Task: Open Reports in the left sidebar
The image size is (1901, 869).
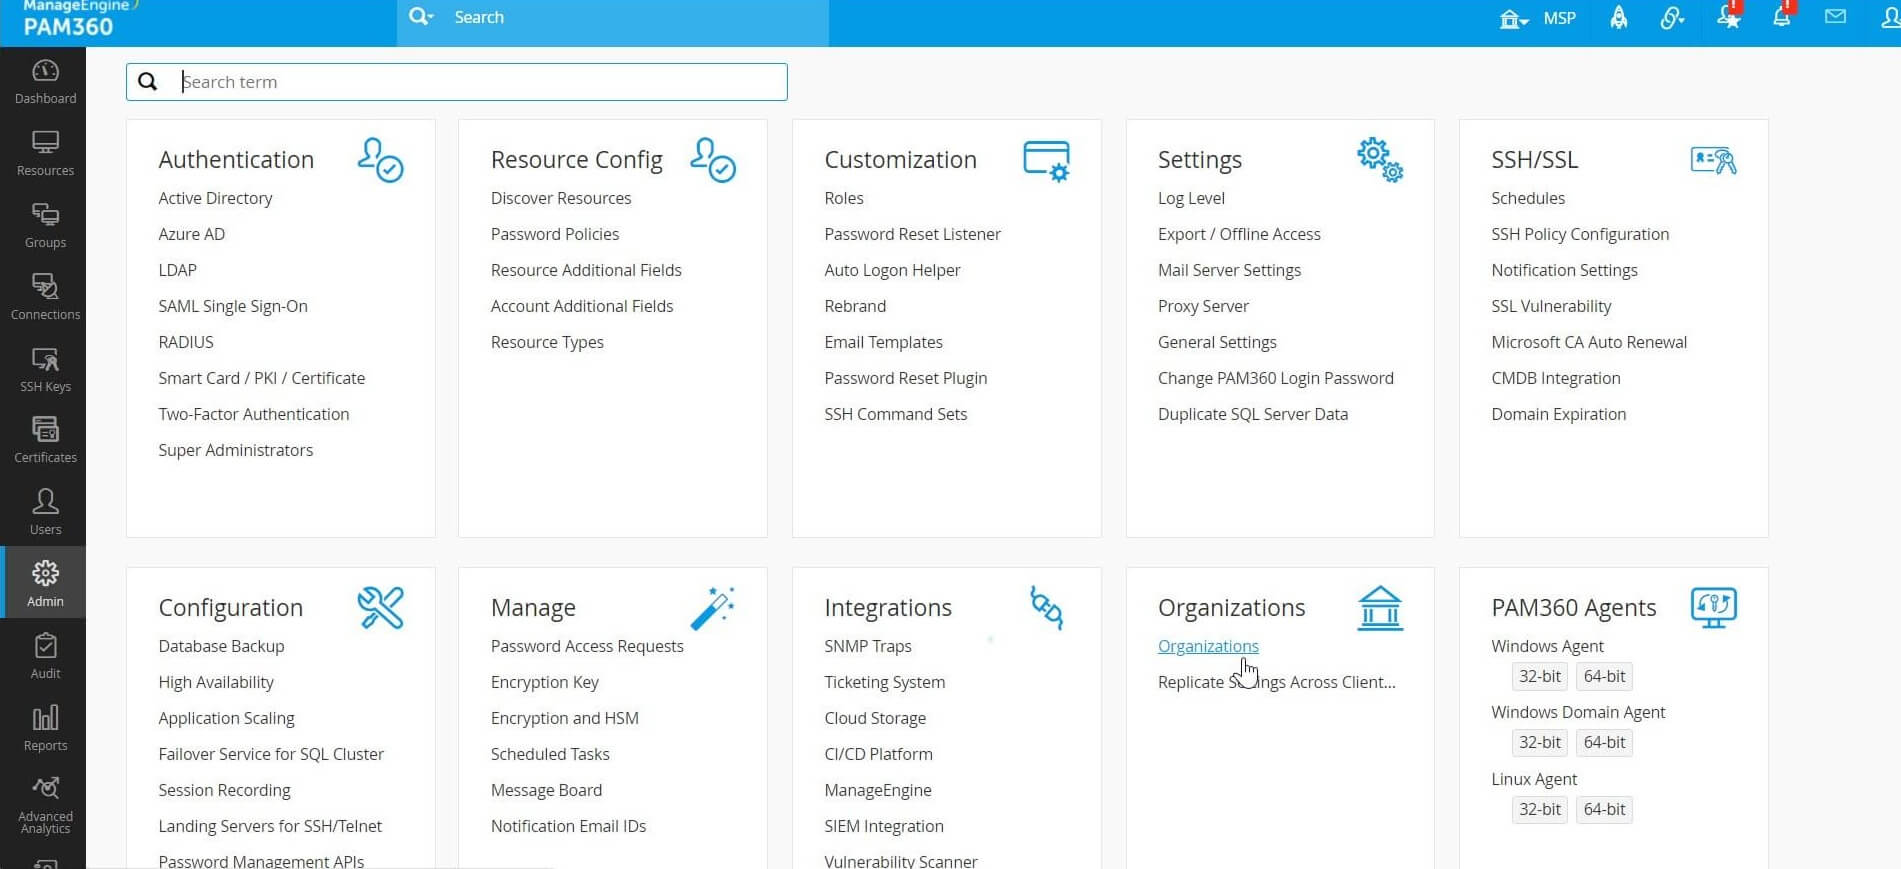Action: 45,729
